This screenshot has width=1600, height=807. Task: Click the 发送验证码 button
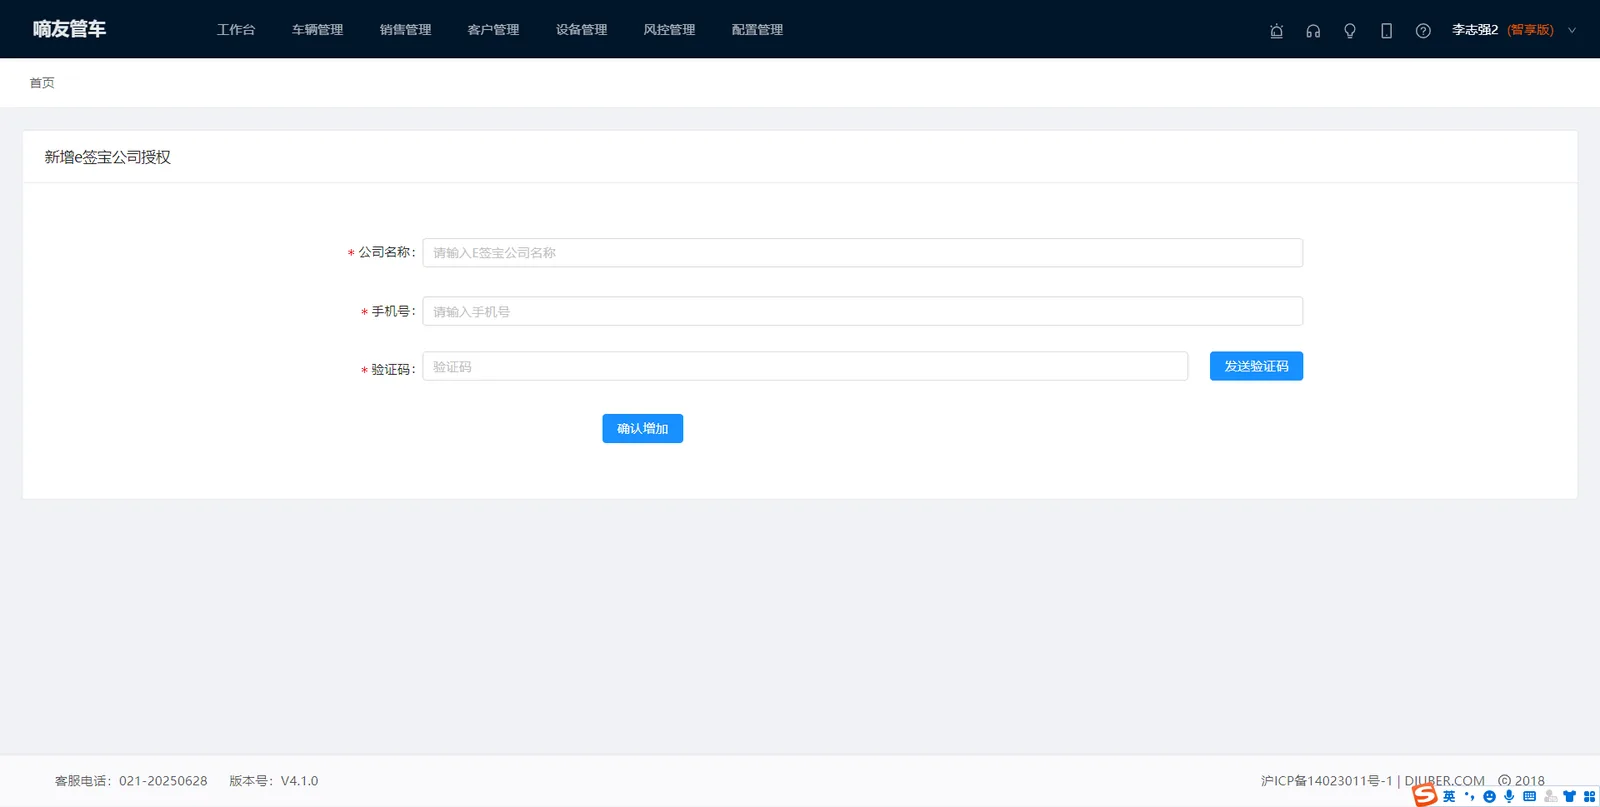[1256, 366]
